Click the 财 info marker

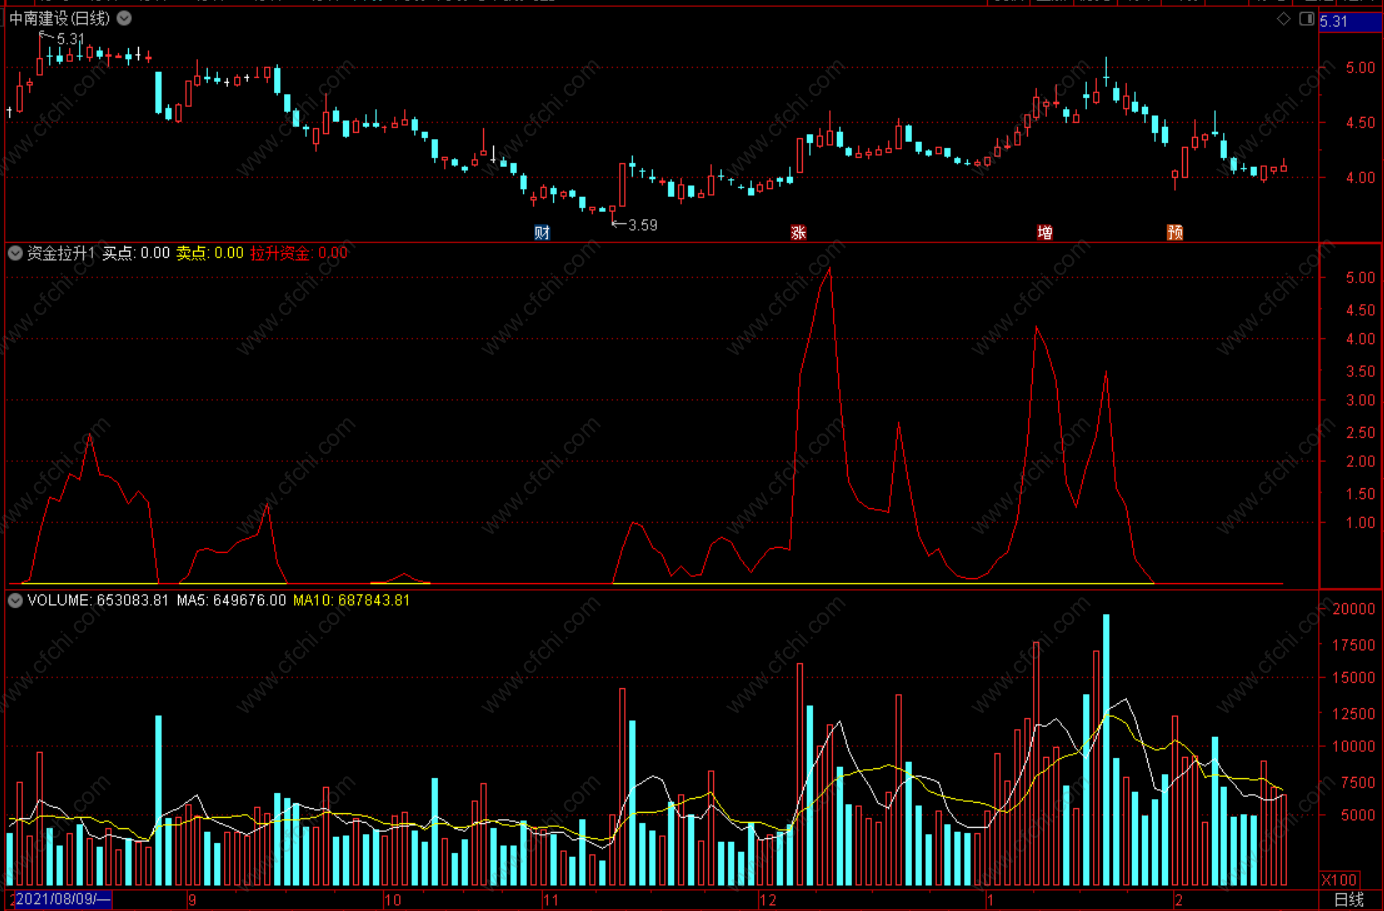(x=542, y=232)
